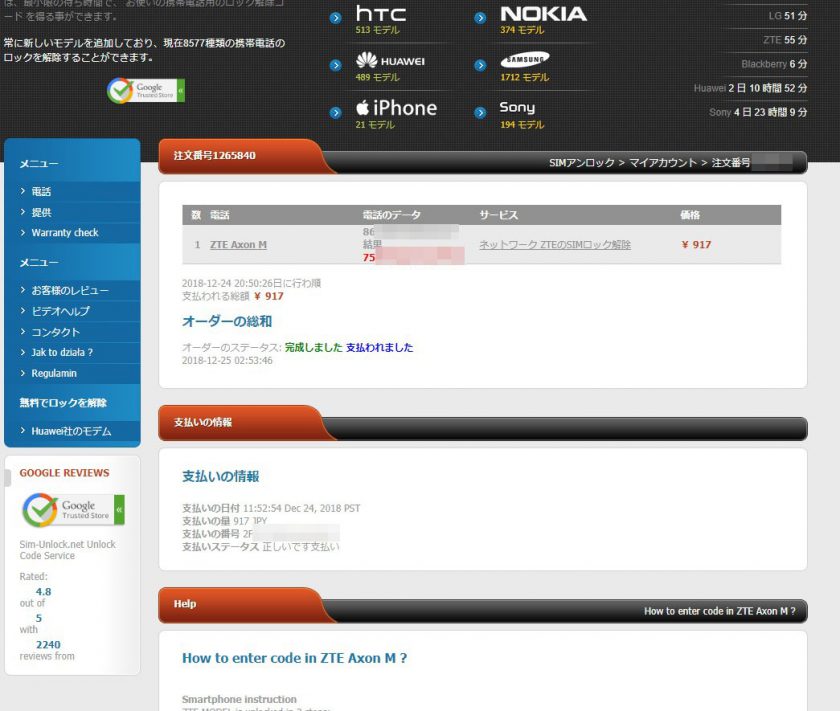Open the Help section header

coord(187,604)
